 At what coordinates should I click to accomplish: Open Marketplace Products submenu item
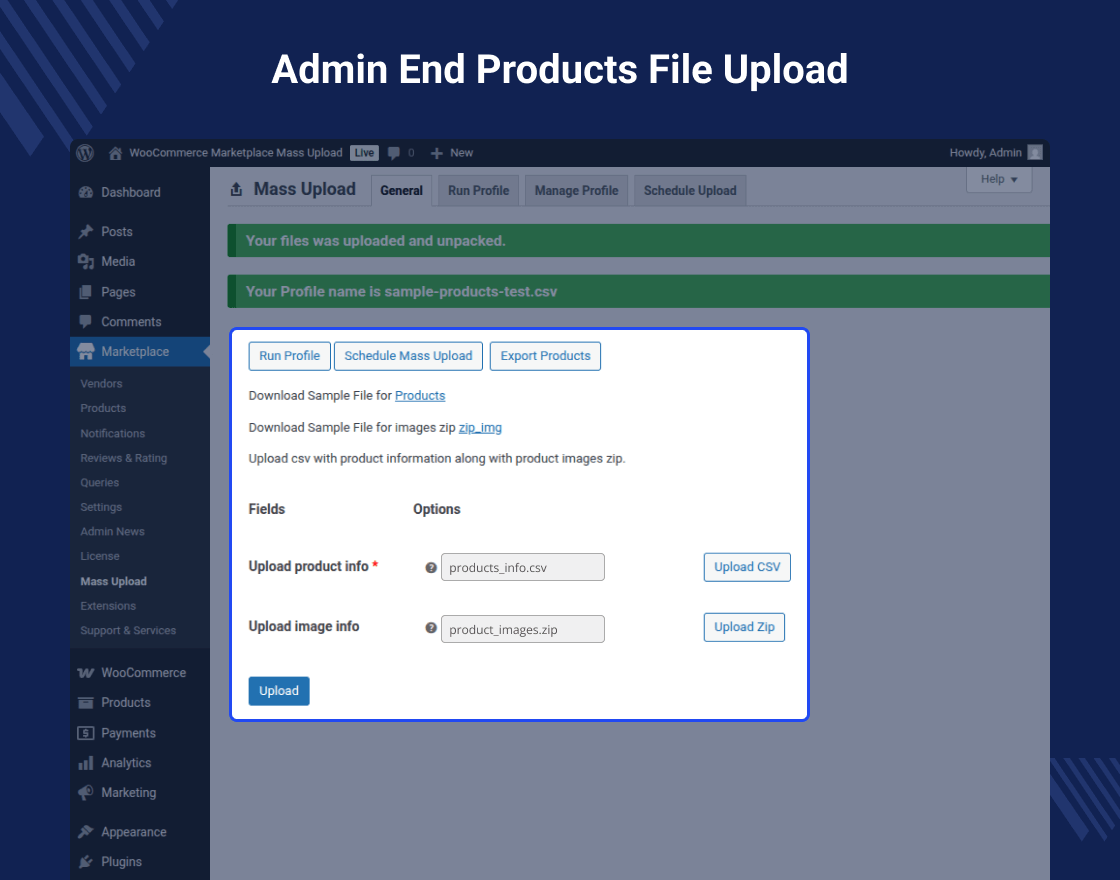[x=103, y=408]
